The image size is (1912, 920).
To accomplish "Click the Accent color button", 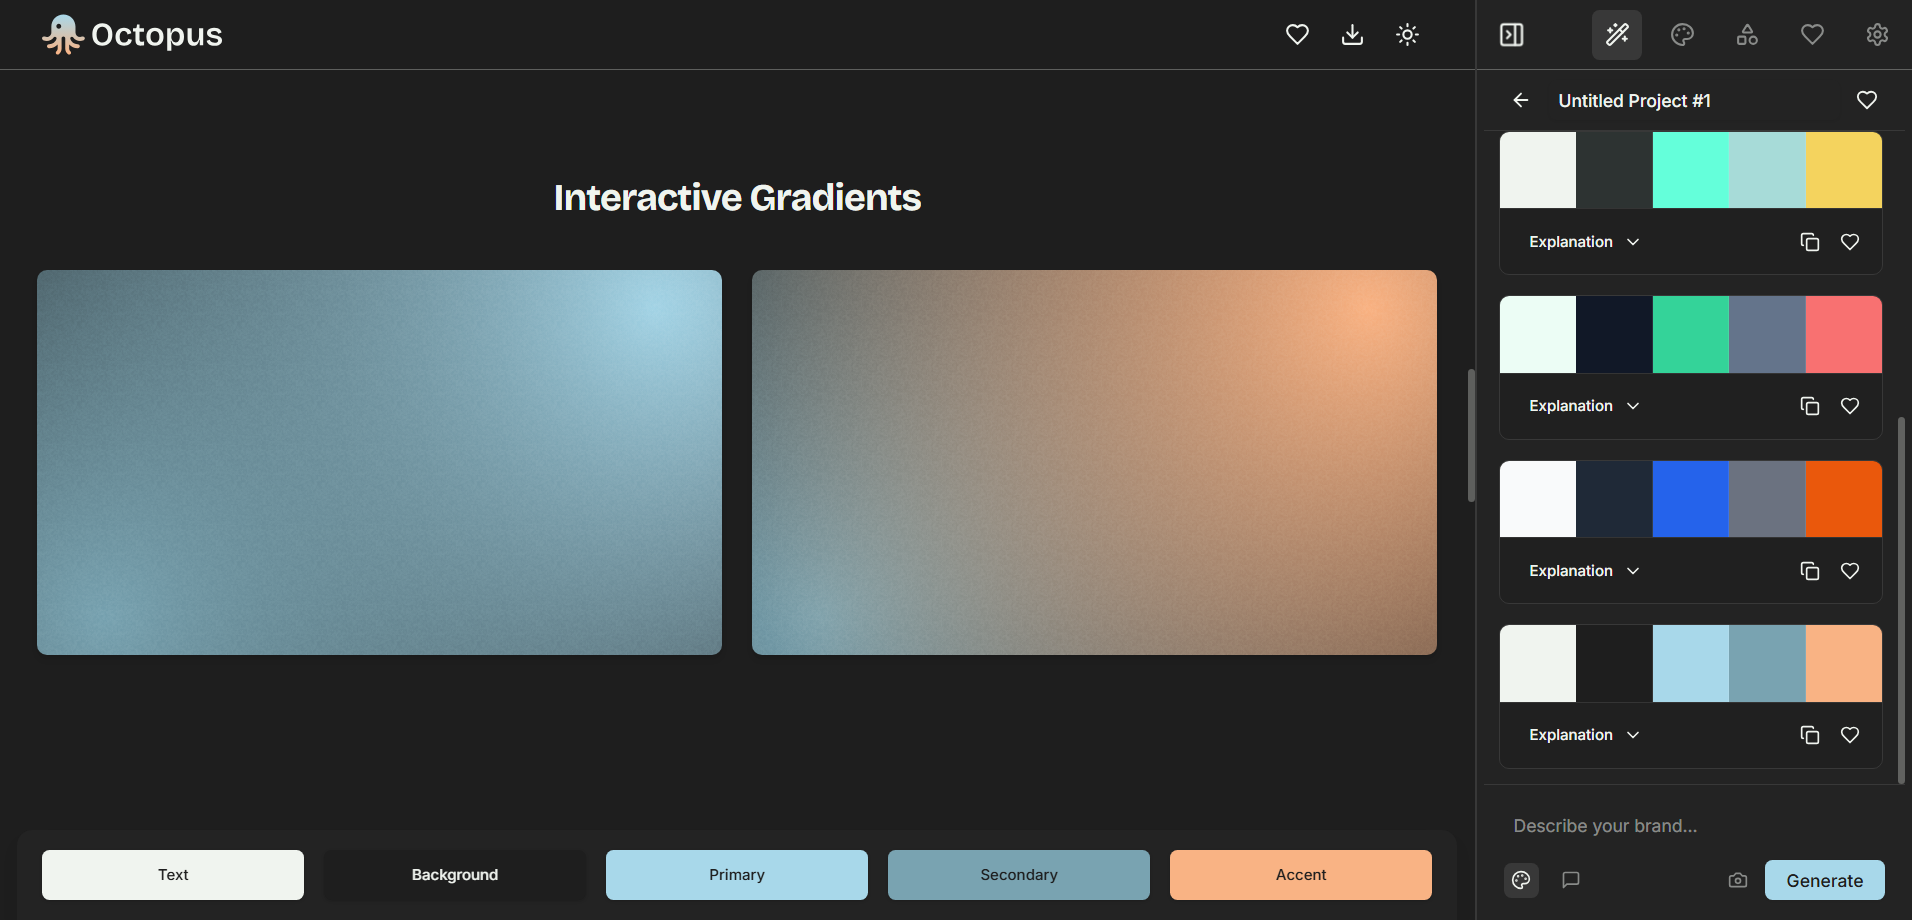I will point(1301,875).
